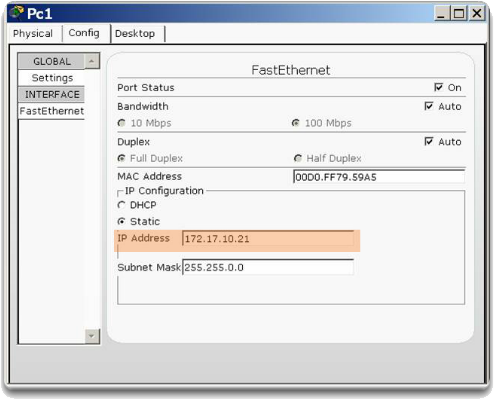
Task: Select the 100 Mbps radio button
Action: [x=295, y=123]
